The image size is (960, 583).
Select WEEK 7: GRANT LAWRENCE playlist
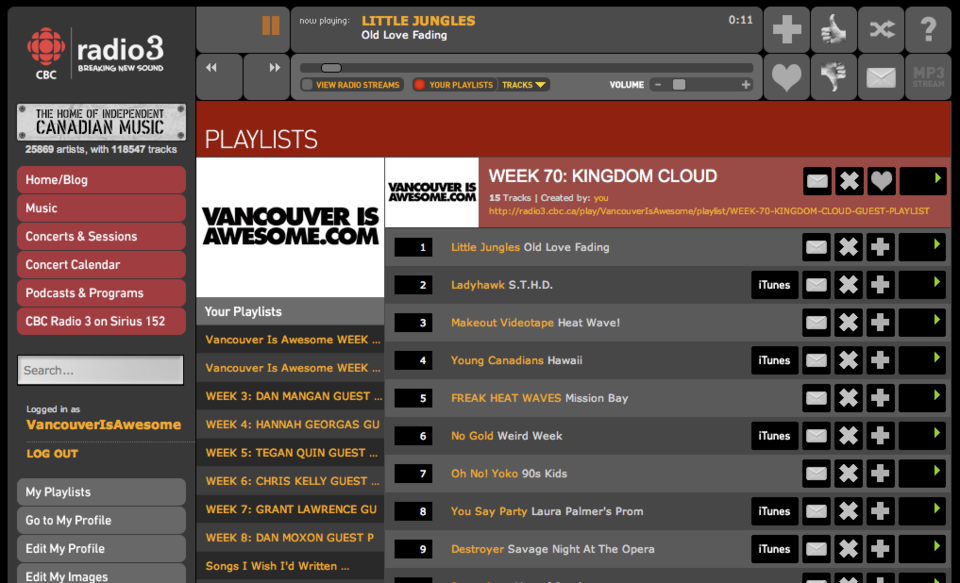(290, 509)
